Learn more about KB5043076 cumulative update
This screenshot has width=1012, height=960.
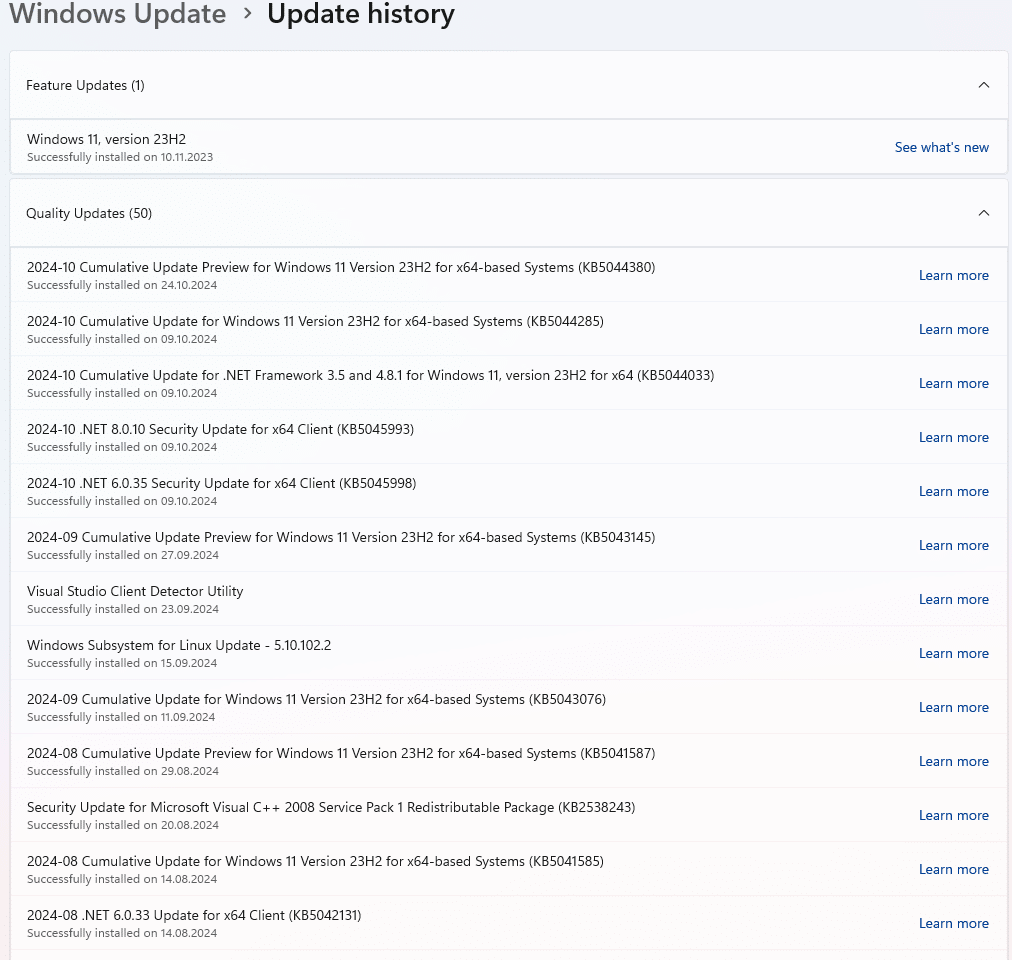pyautogui.click(x=953, y=707)
